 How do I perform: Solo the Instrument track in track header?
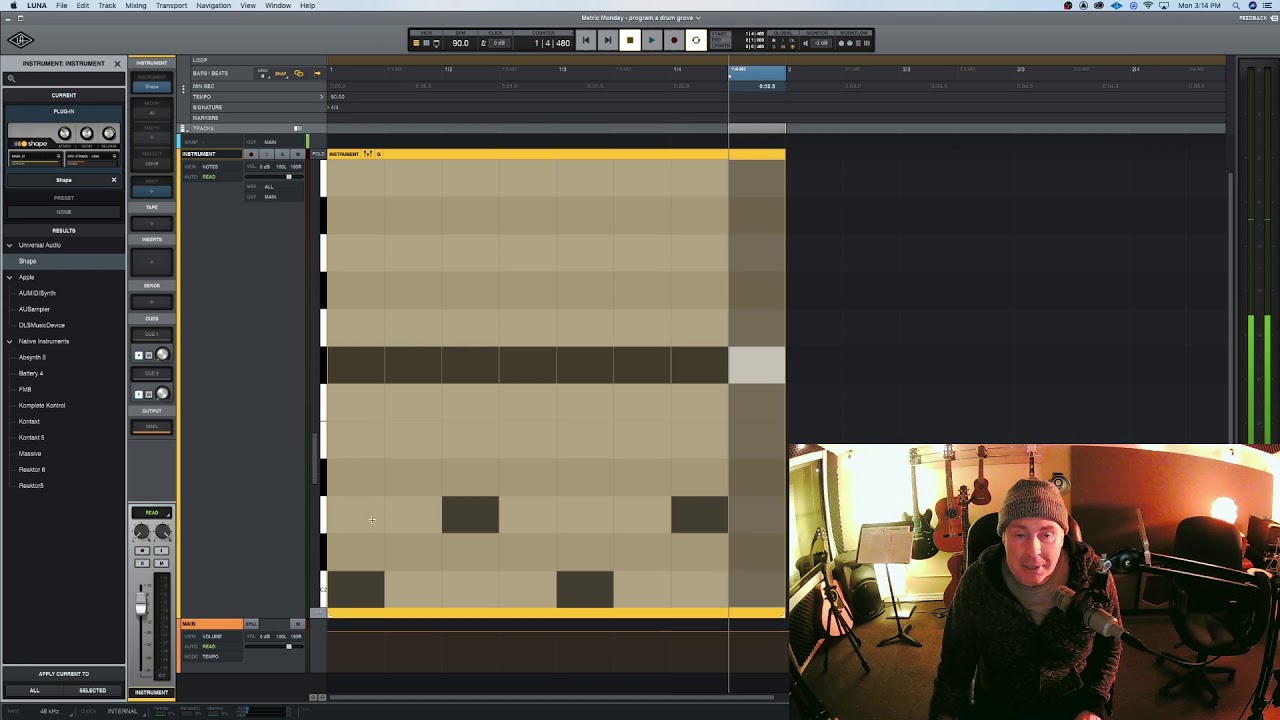[283, 154]
